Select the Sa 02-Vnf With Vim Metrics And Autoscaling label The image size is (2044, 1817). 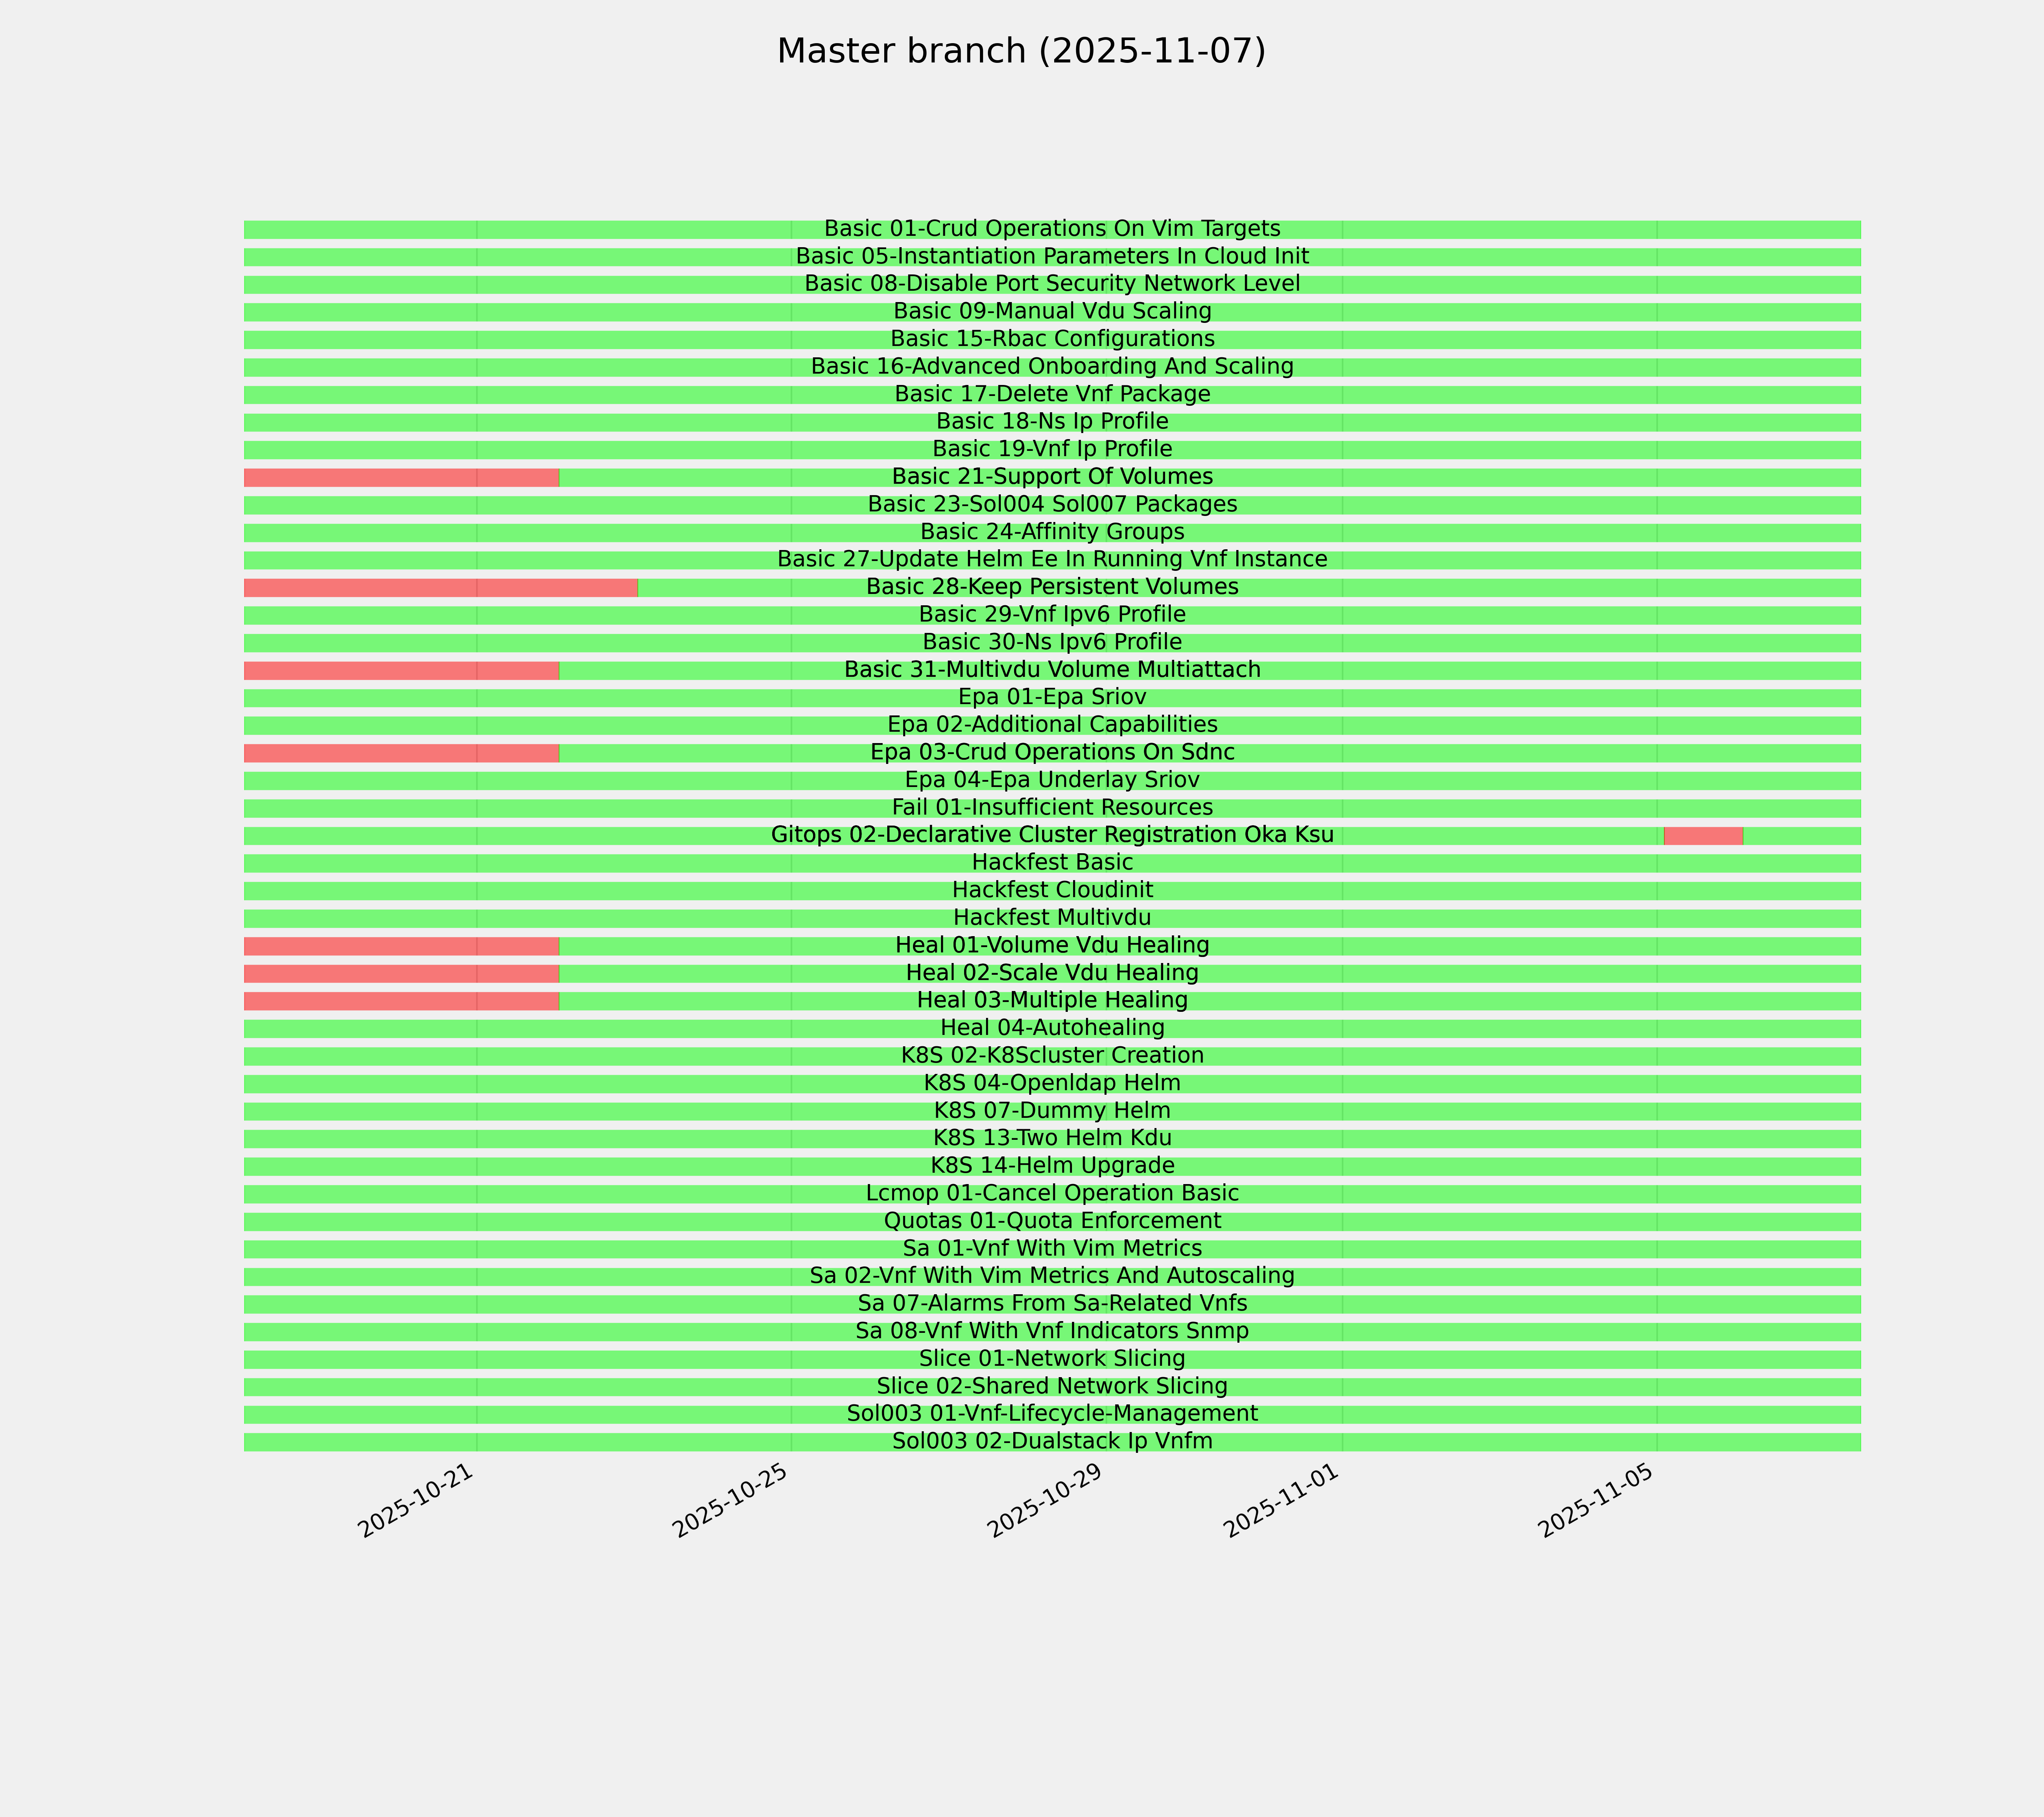coord(1052,1276)
